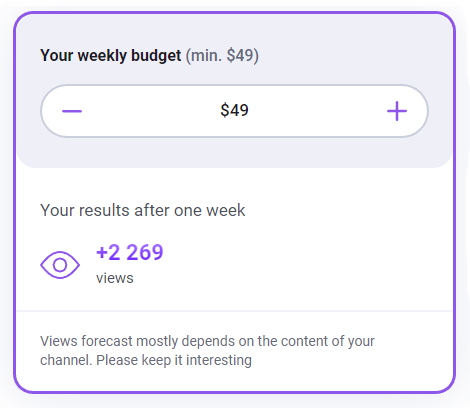Click the word "channel." starting second disclaimer line
470x408 pixels.
[x=66, y=360]
